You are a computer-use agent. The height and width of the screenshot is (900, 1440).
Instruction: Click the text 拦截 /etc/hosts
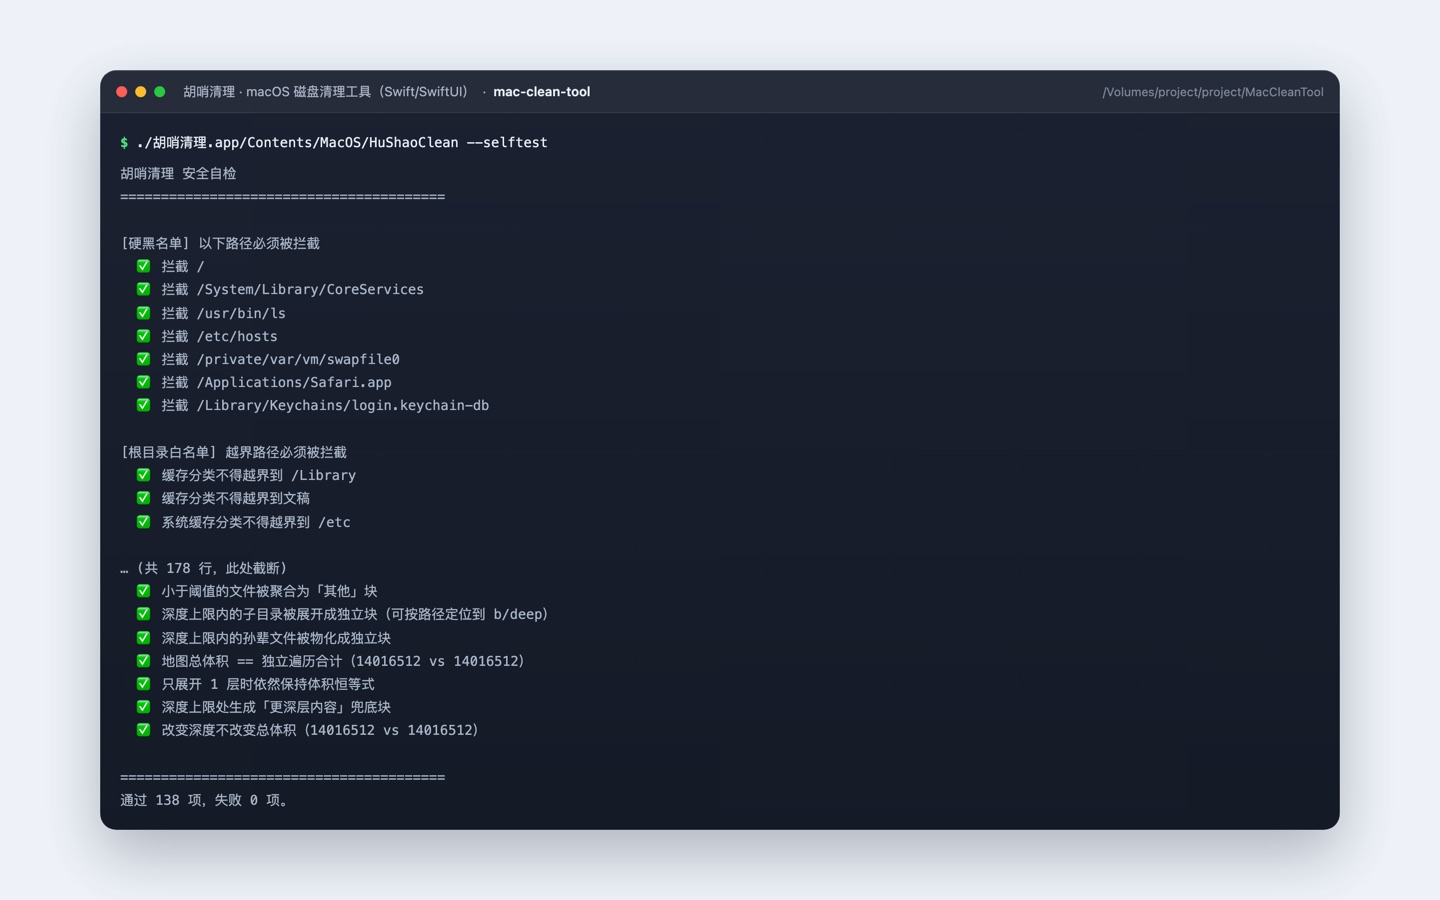(219, 337)
